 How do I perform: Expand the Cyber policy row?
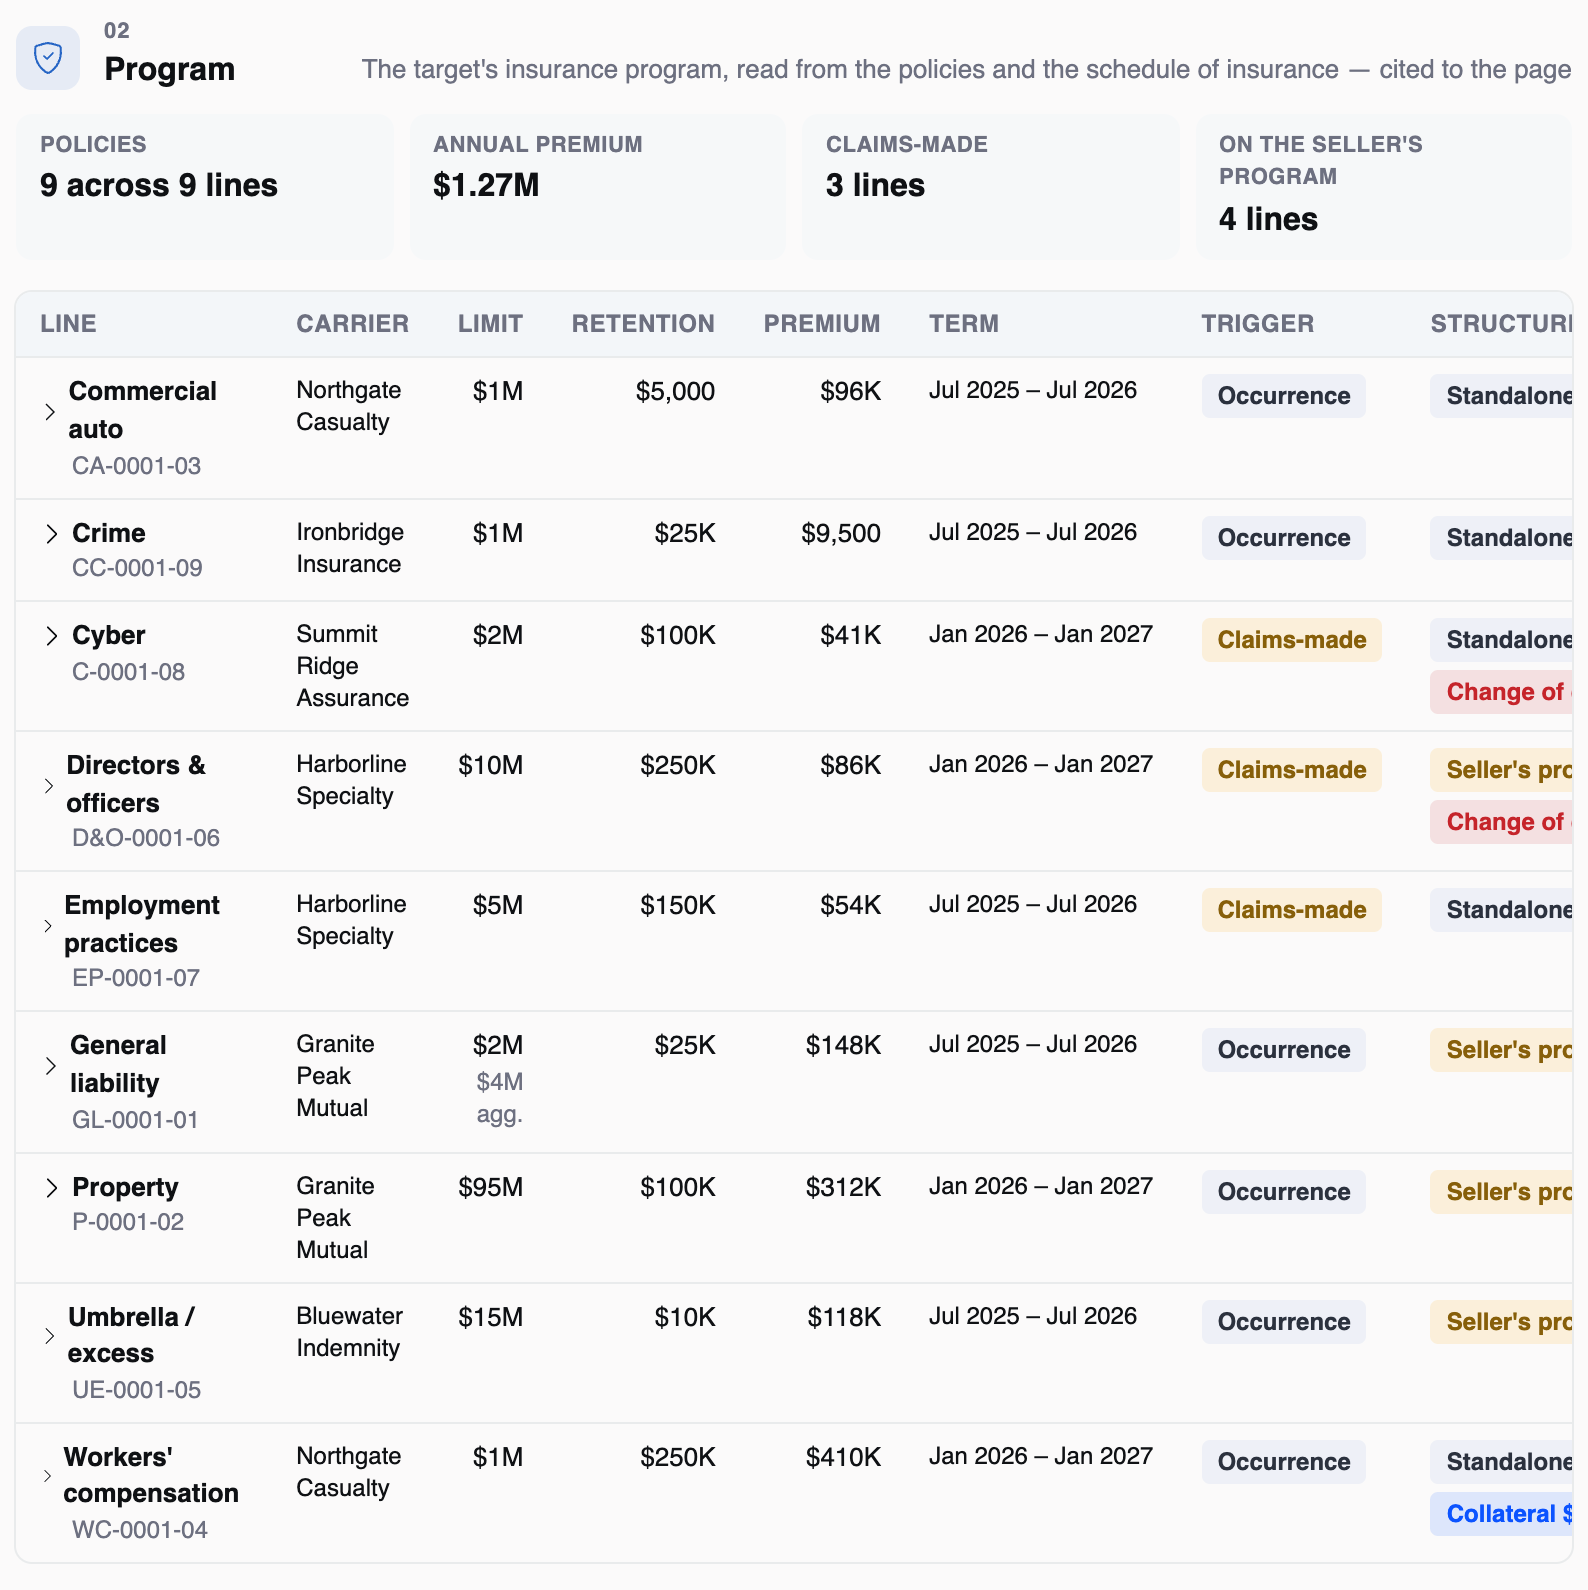pyautogui.click(x=51, y=636)
